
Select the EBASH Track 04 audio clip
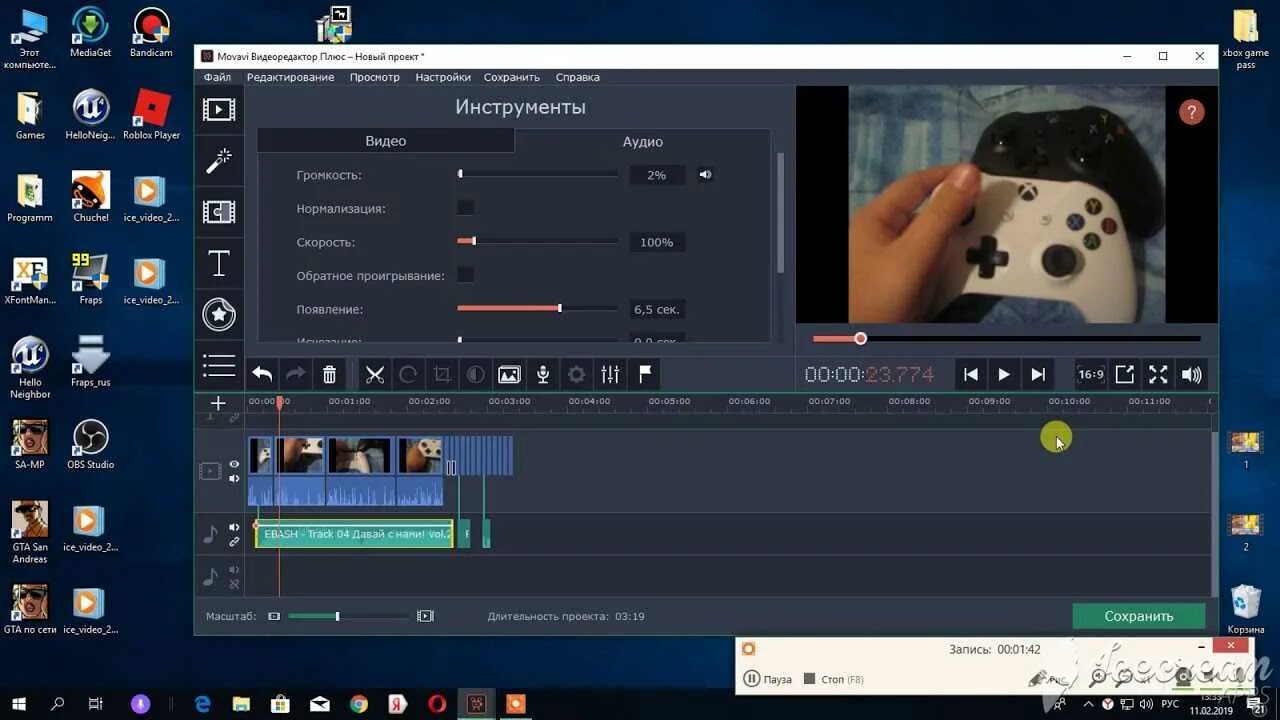[x=354, y=534]
